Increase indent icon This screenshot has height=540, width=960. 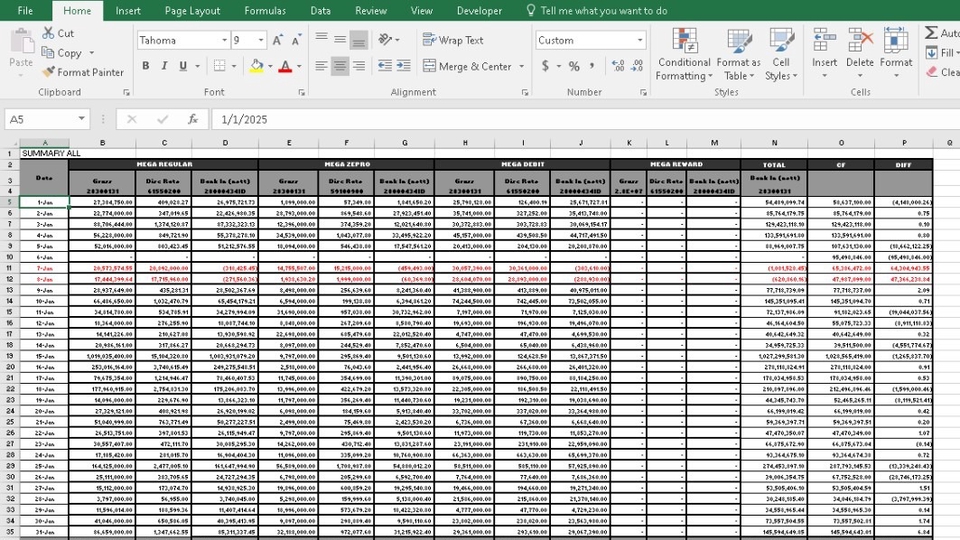click(403, 66)
